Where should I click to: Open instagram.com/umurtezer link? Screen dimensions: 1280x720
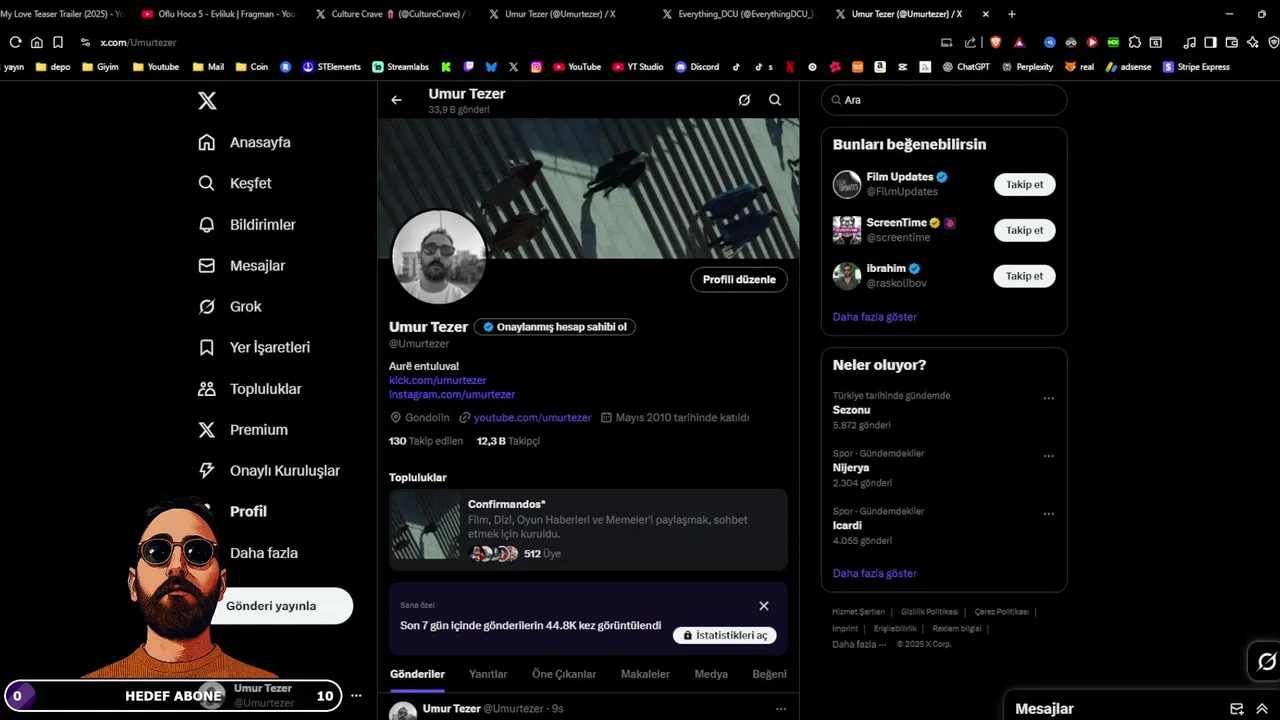pos(452,394)
